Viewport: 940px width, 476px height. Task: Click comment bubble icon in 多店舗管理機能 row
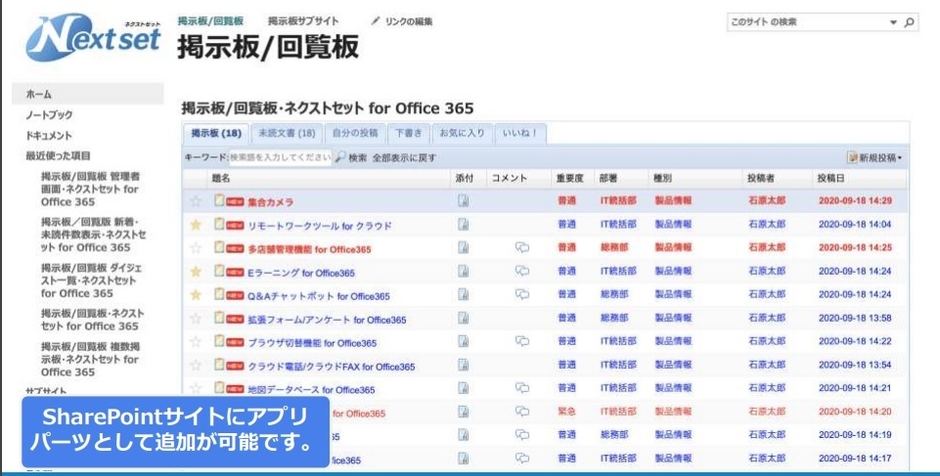(x=522, y=248)
